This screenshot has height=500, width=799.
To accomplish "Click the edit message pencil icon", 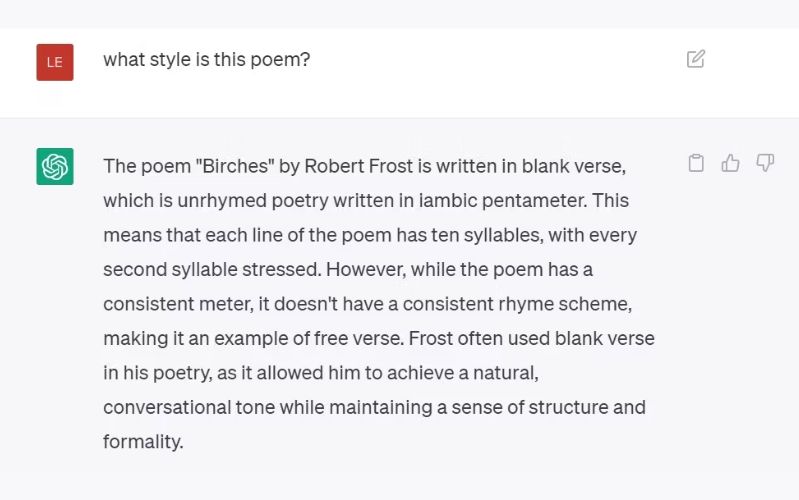I will [x=696, y=59].
